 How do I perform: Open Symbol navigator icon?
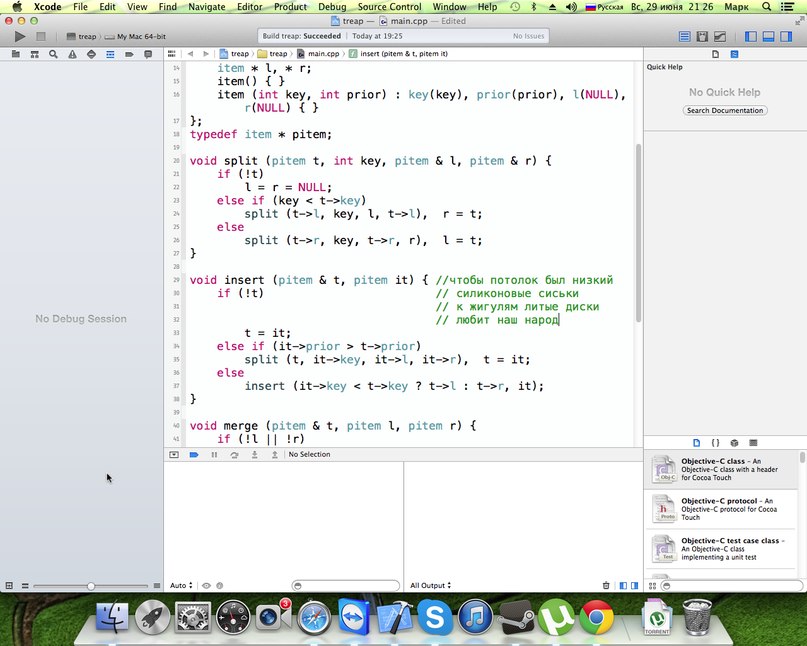click(34, 54)
